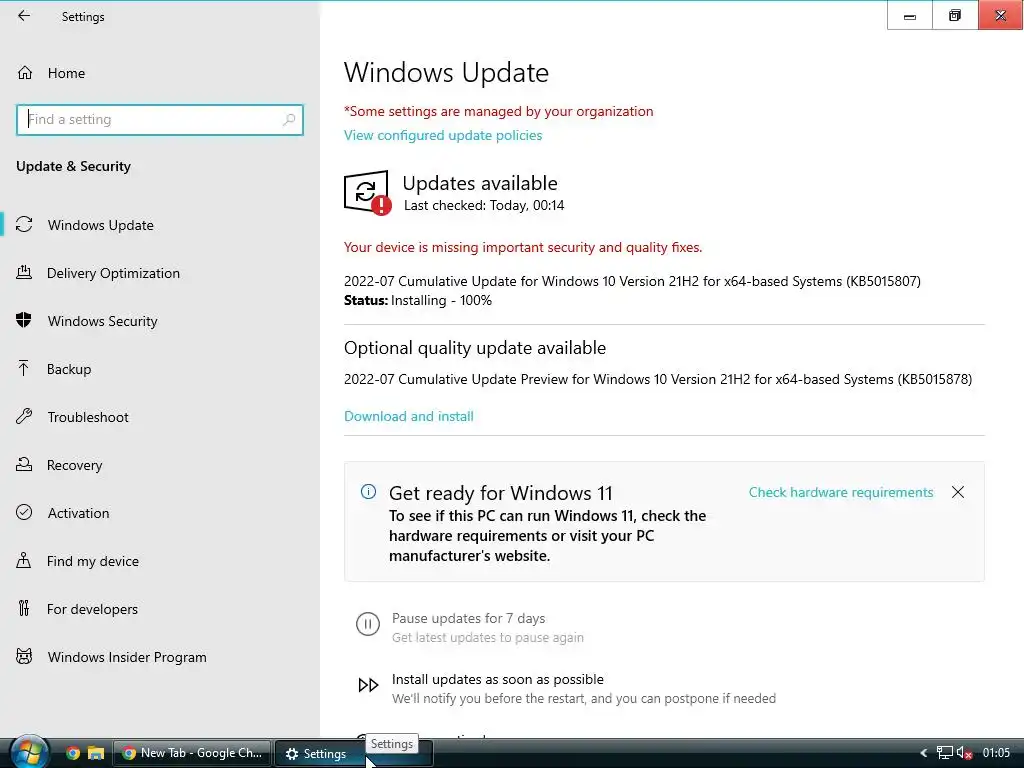Click the clock showing 01:05
Image resolution: width=1024 pixels, height=768 pixels.
click(x=996, y=753)
